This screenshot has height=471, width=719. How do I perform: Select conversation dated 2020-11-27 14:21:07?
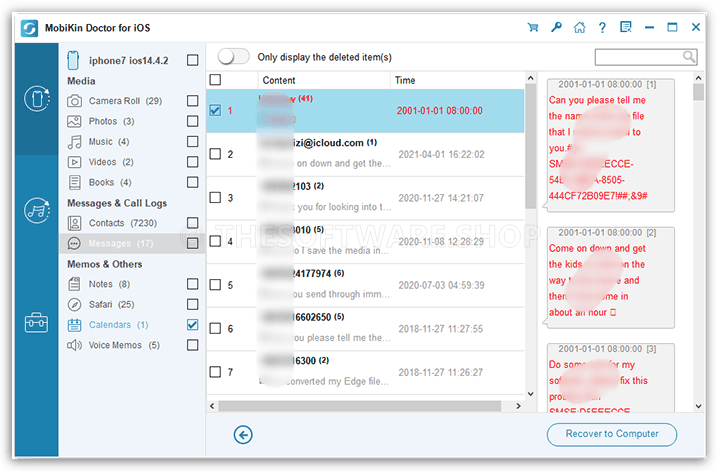click(365, 198)
